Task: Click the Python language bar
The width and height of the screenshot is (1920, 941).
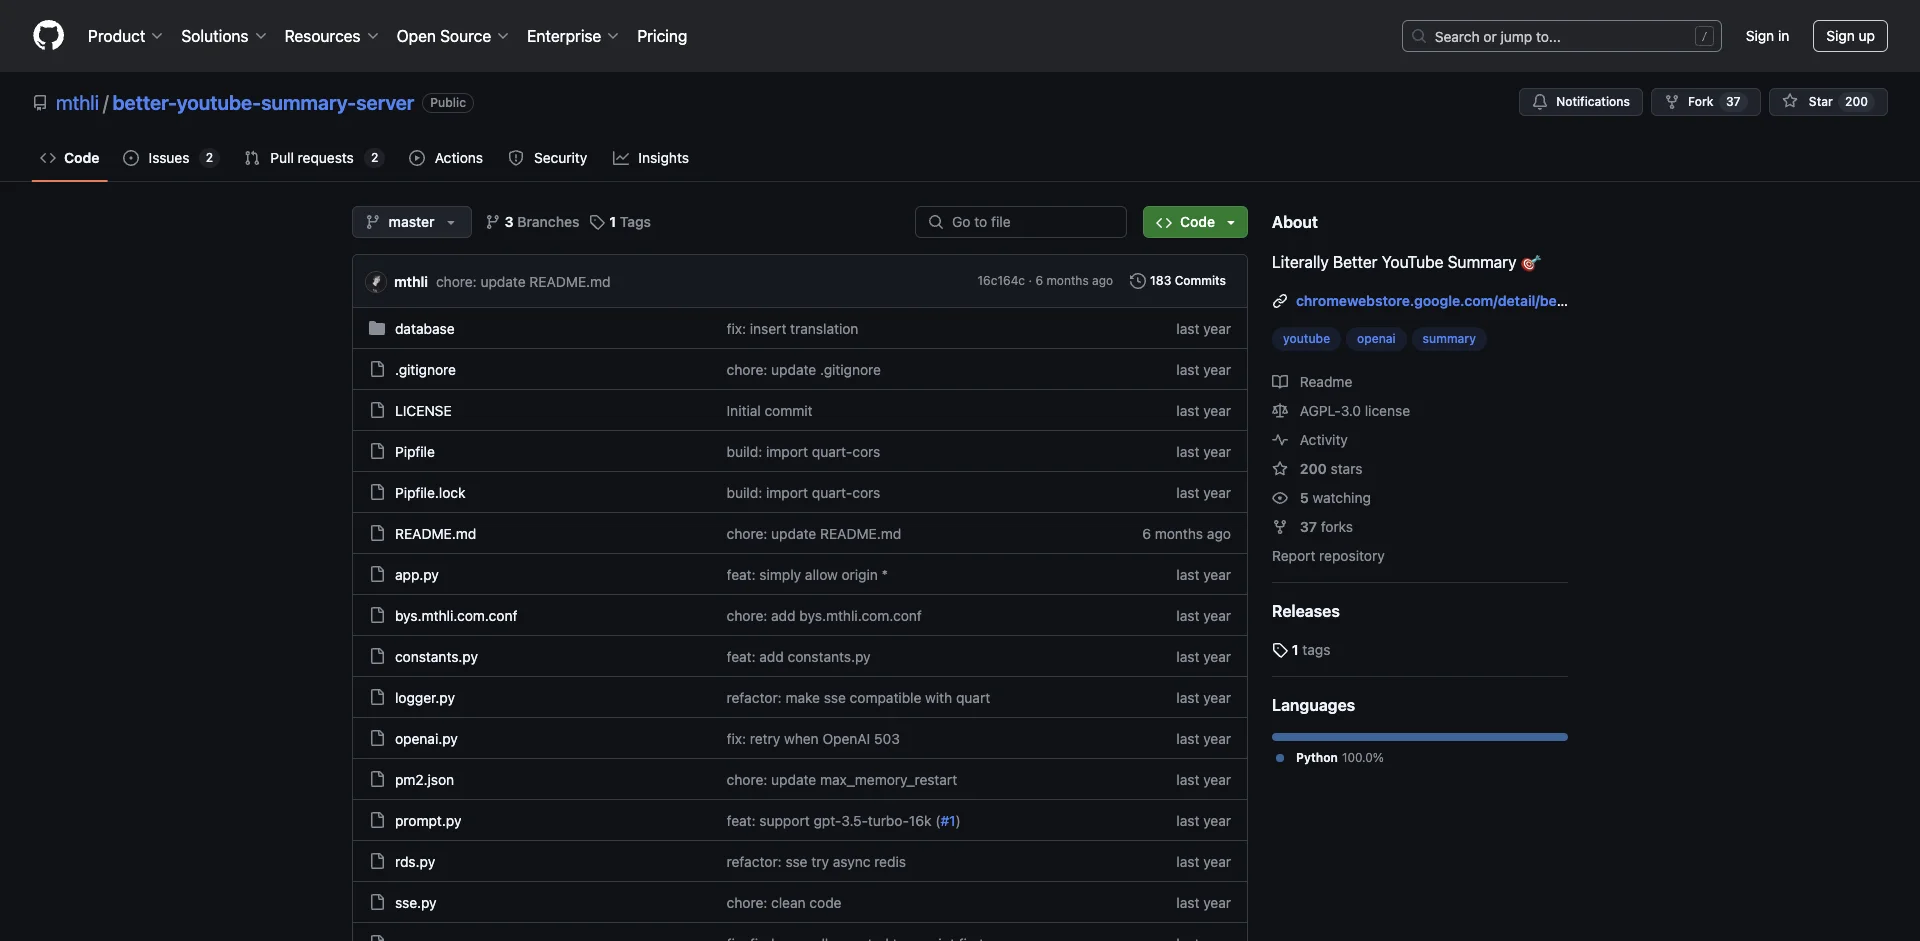Action: (1420, 737)
